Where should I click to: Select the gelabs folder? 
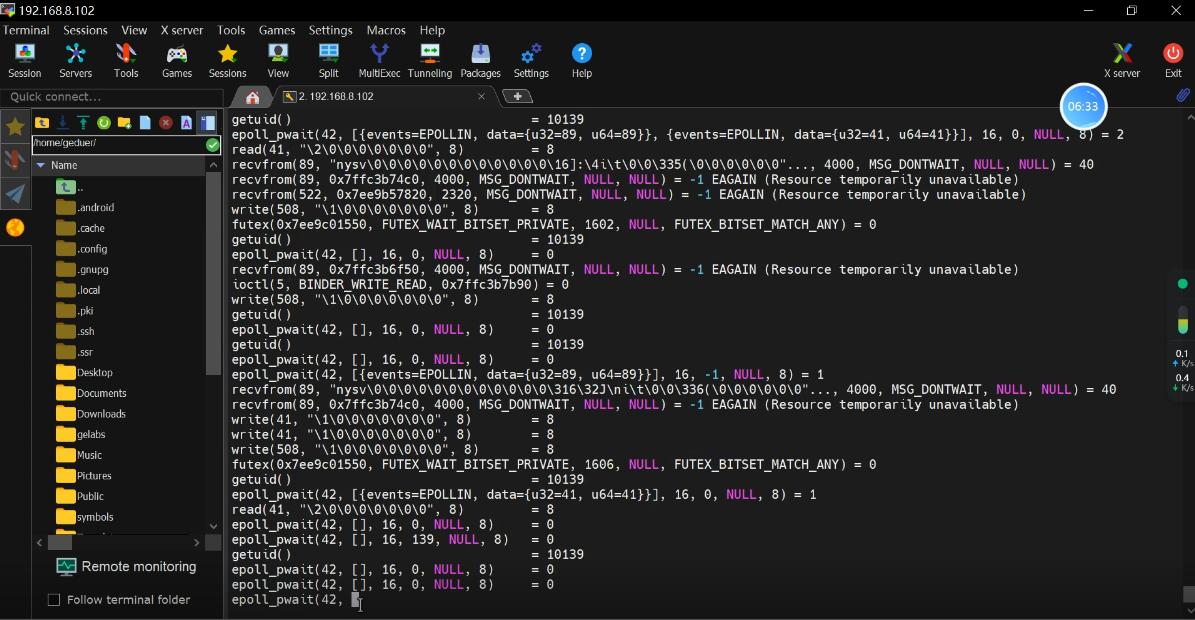point(82,434)
